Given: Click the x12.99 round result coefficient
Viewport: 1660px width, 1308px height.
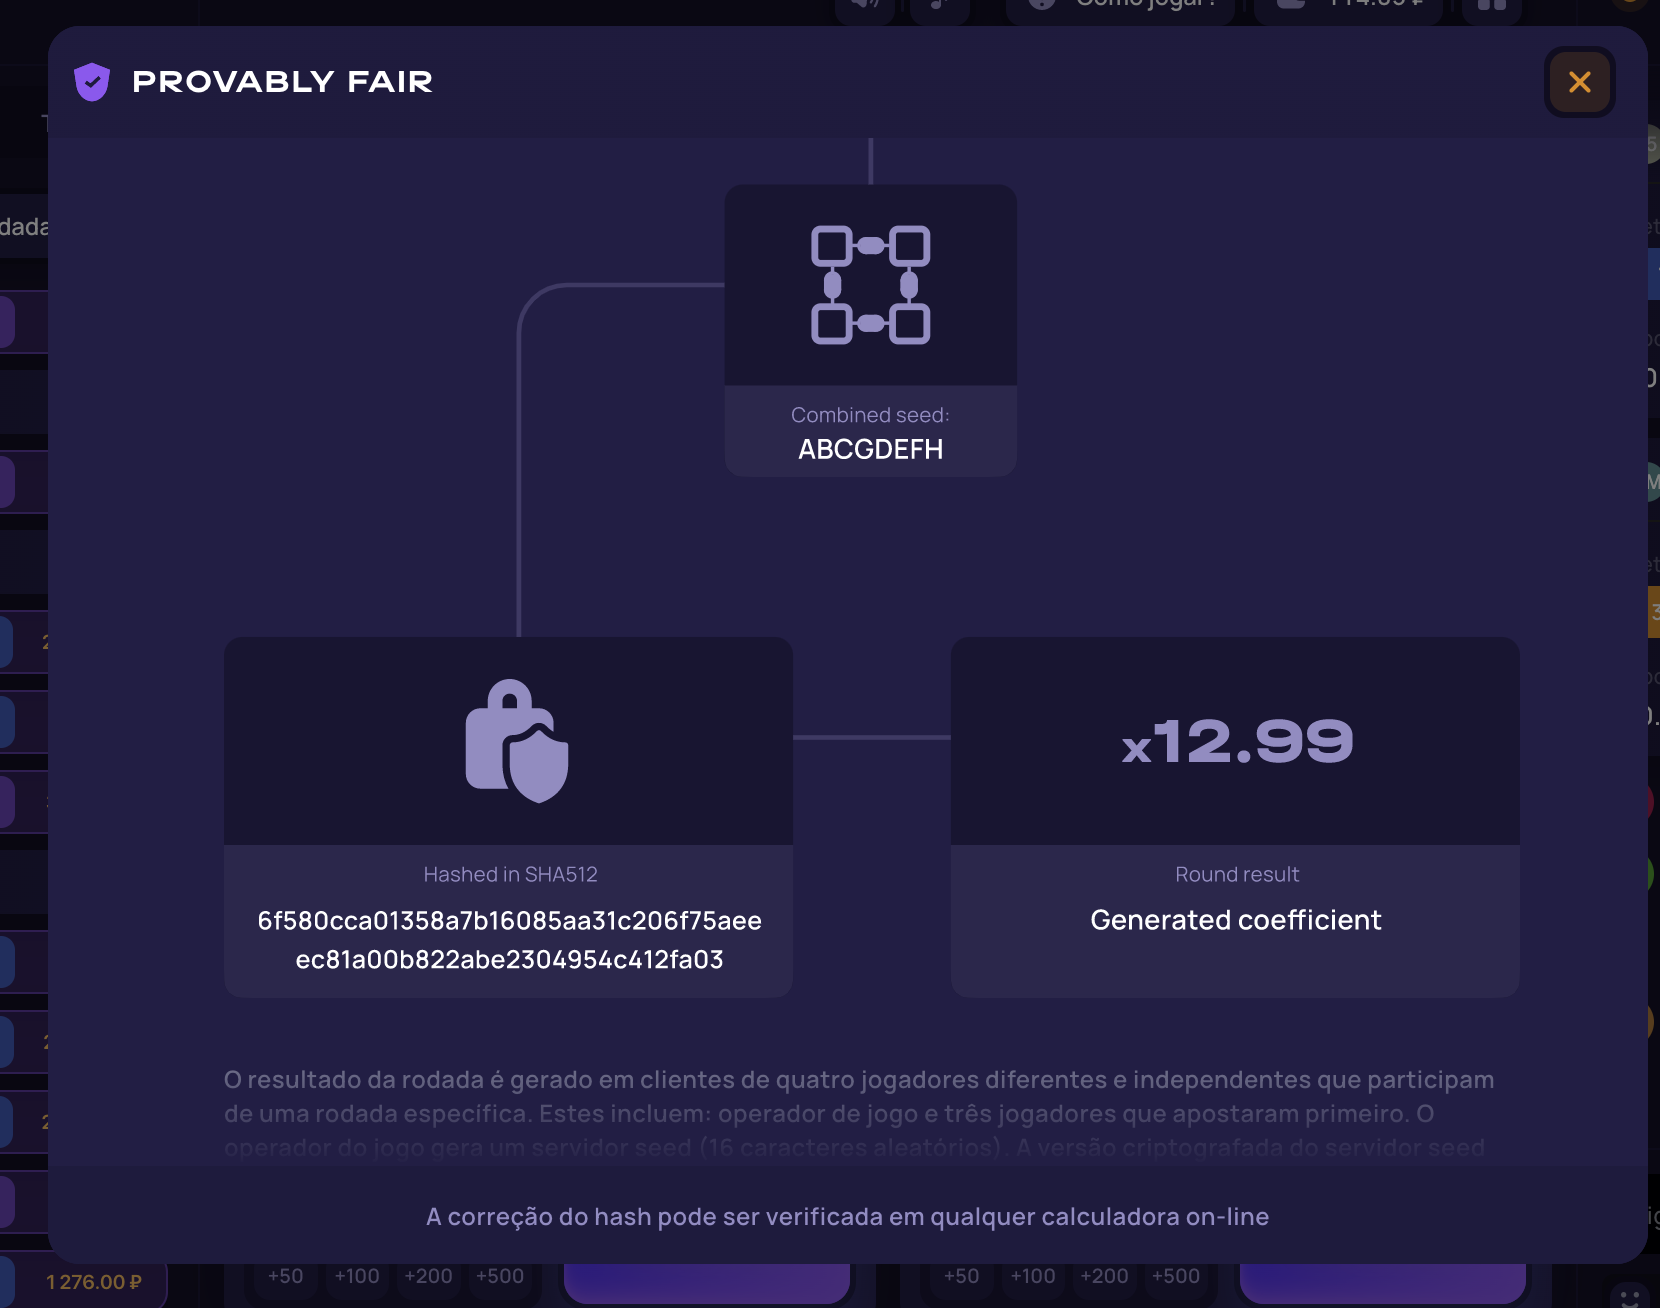Looking at the screenshot, I should point(1236,742).
